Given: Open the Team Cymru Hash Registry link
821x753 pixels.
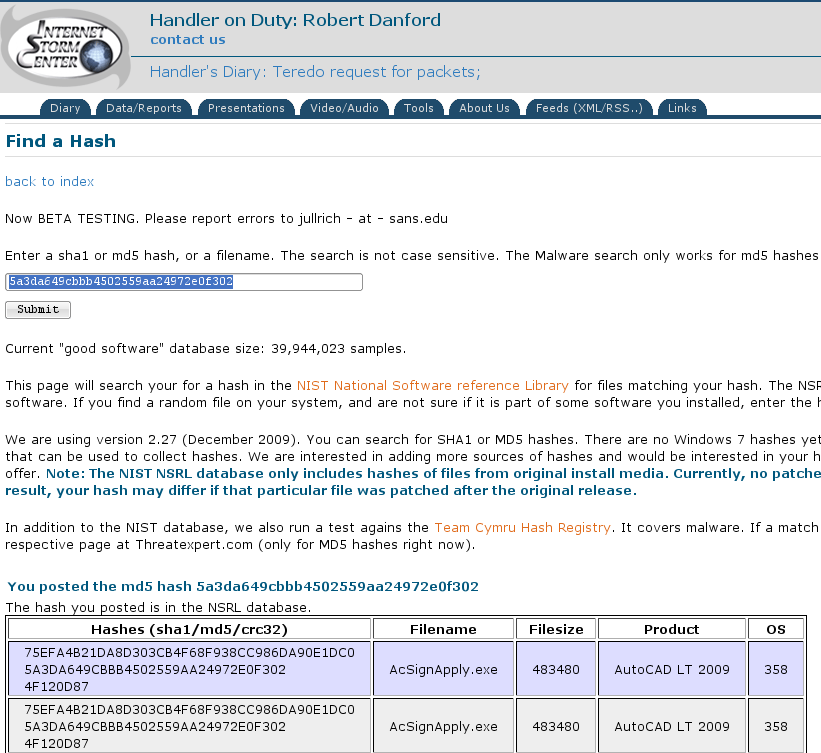Looking at the screenshot, I should [x=523, y=527].
